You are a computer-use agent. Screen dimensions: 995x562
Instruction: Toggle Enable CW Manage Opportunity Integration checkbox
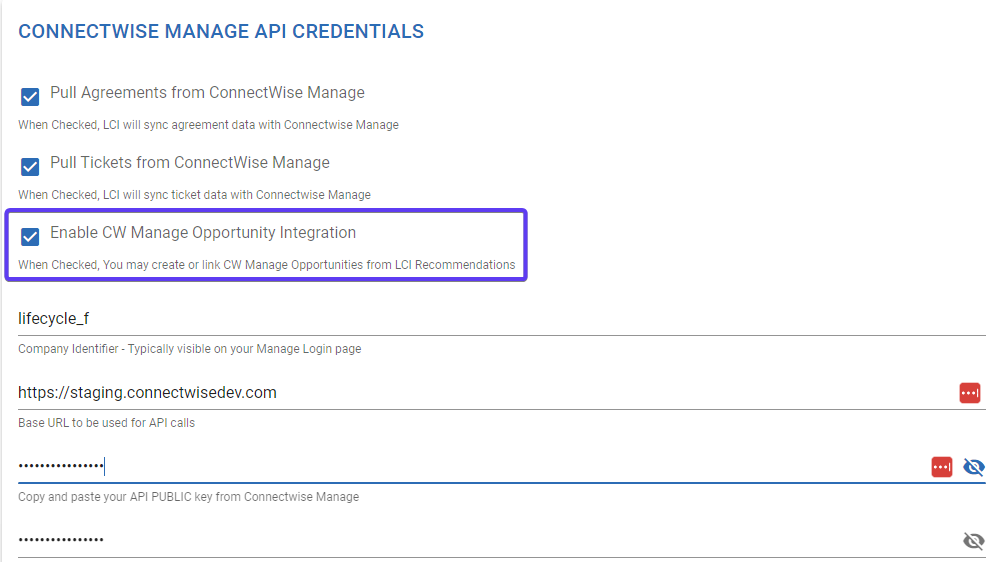click(x=30, y=237)
